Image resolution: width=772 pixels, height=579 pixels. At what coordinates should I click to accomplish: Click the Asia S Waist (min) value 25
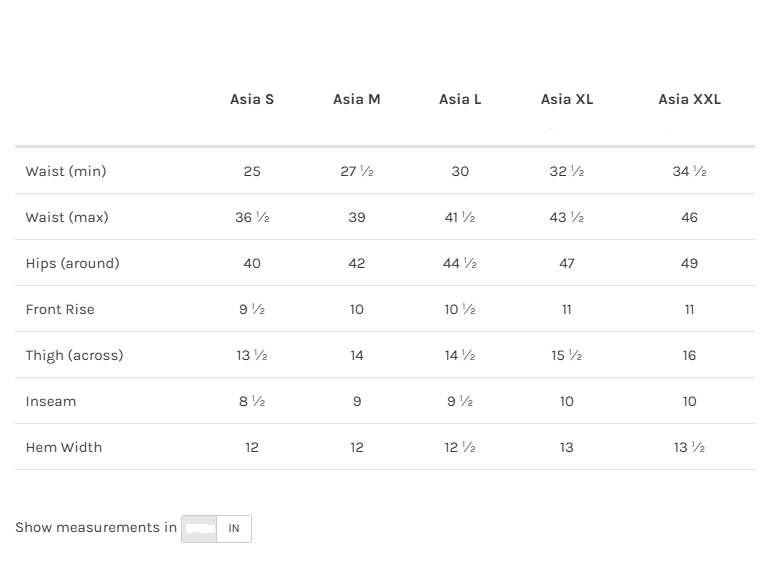click(x=252, y=171)
